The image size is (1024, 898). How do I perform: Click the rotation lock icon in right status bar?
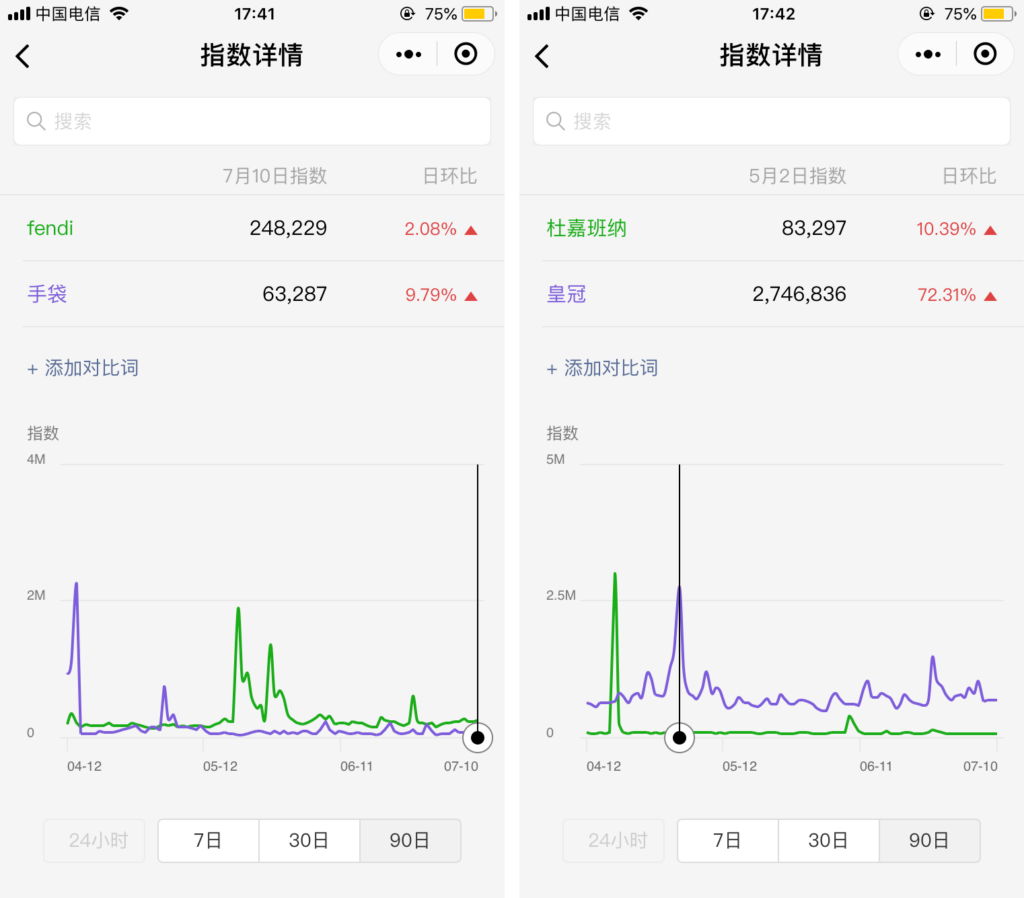[x=926, y=14]
